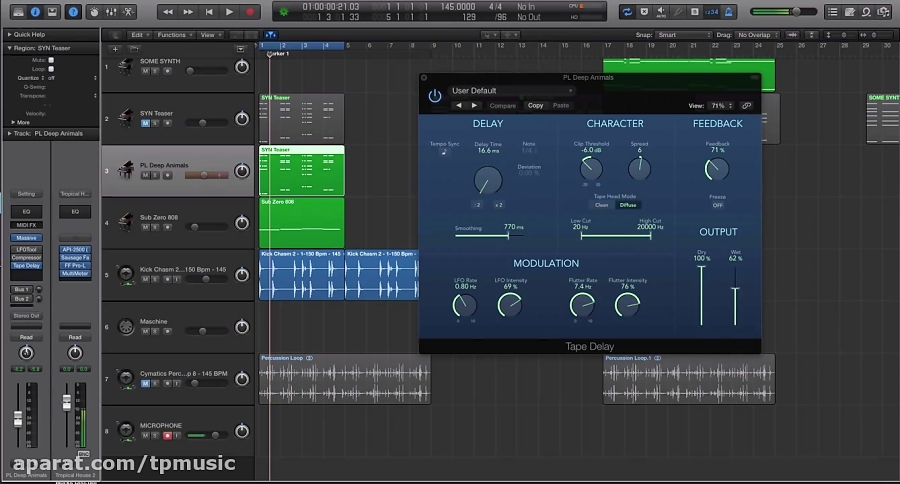This screenshot has width=900, height=484.
Task: Click Paste in Tape Delay window
Action: point(561,106)
